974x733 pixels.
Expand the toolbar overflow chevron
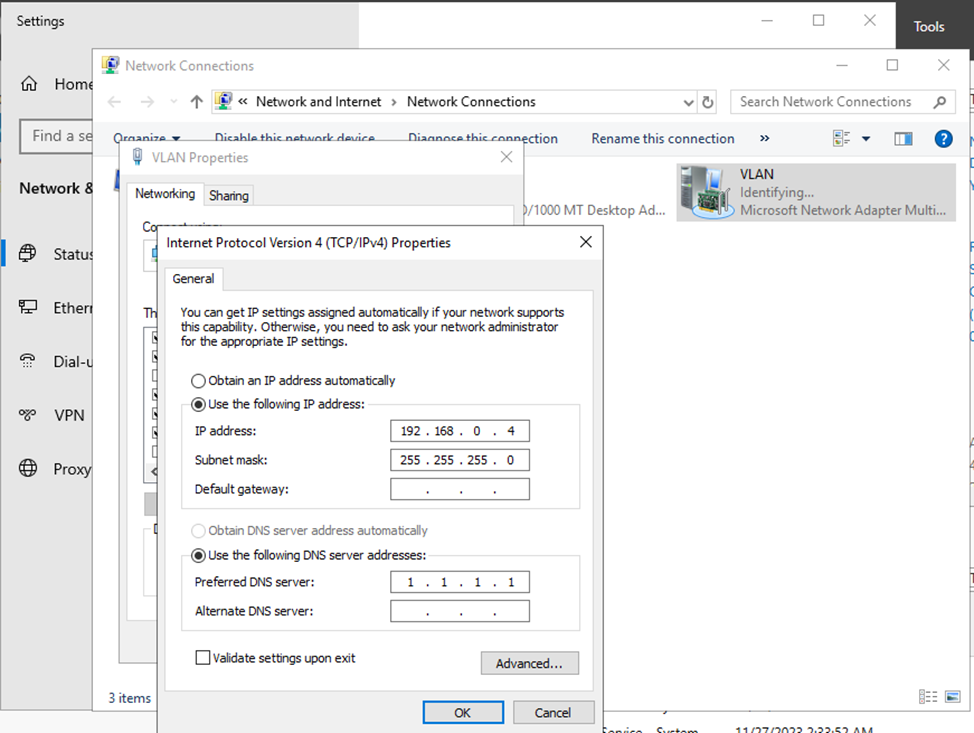[764, 138]
